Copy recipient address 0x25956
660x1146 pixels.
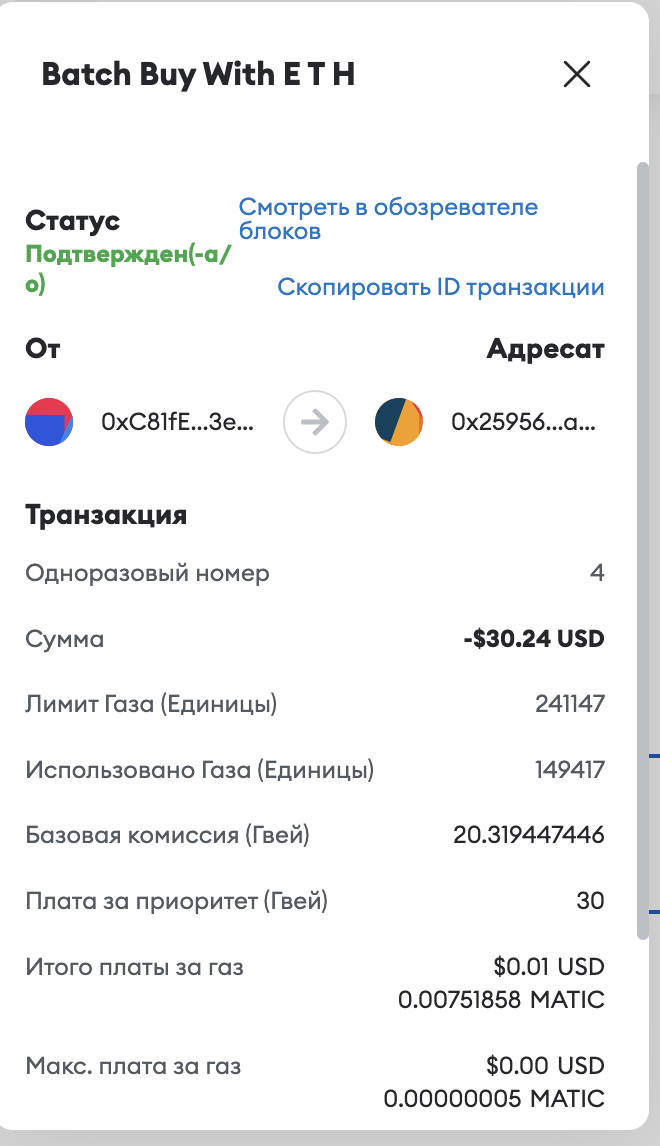pyautogui.click(x=525, y=422)
